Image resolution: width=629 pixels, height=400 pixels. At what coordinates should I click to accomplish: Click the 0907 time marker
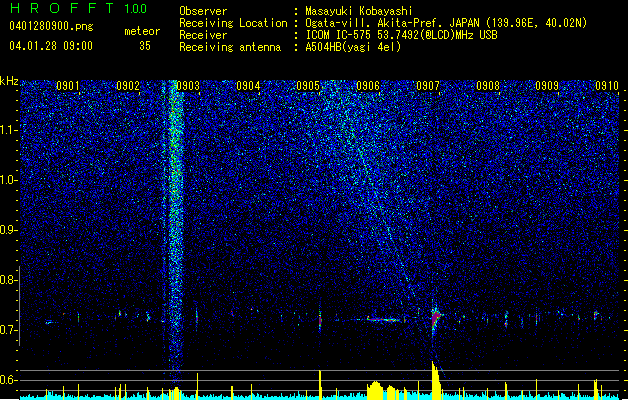coord(428,86)
